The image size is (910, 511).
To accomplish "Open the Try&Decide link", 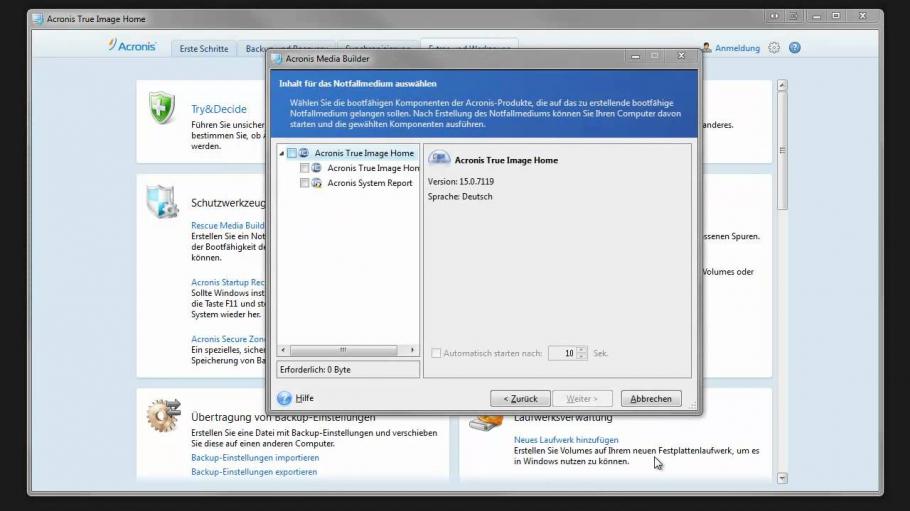I will [x=219, y=109].
